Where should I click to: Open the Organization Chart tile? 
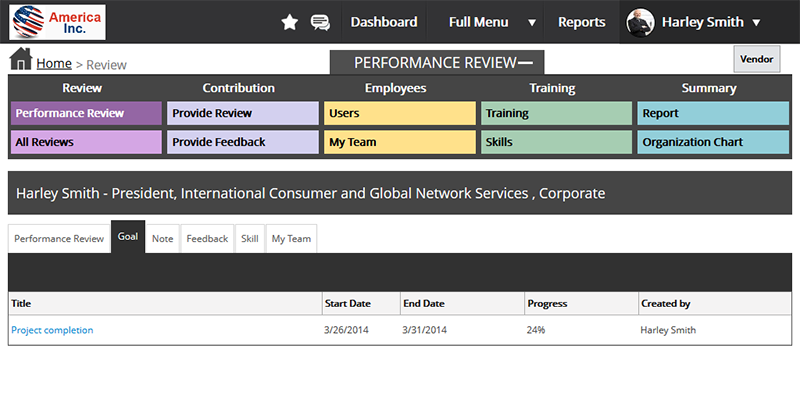tap(713, 142)
